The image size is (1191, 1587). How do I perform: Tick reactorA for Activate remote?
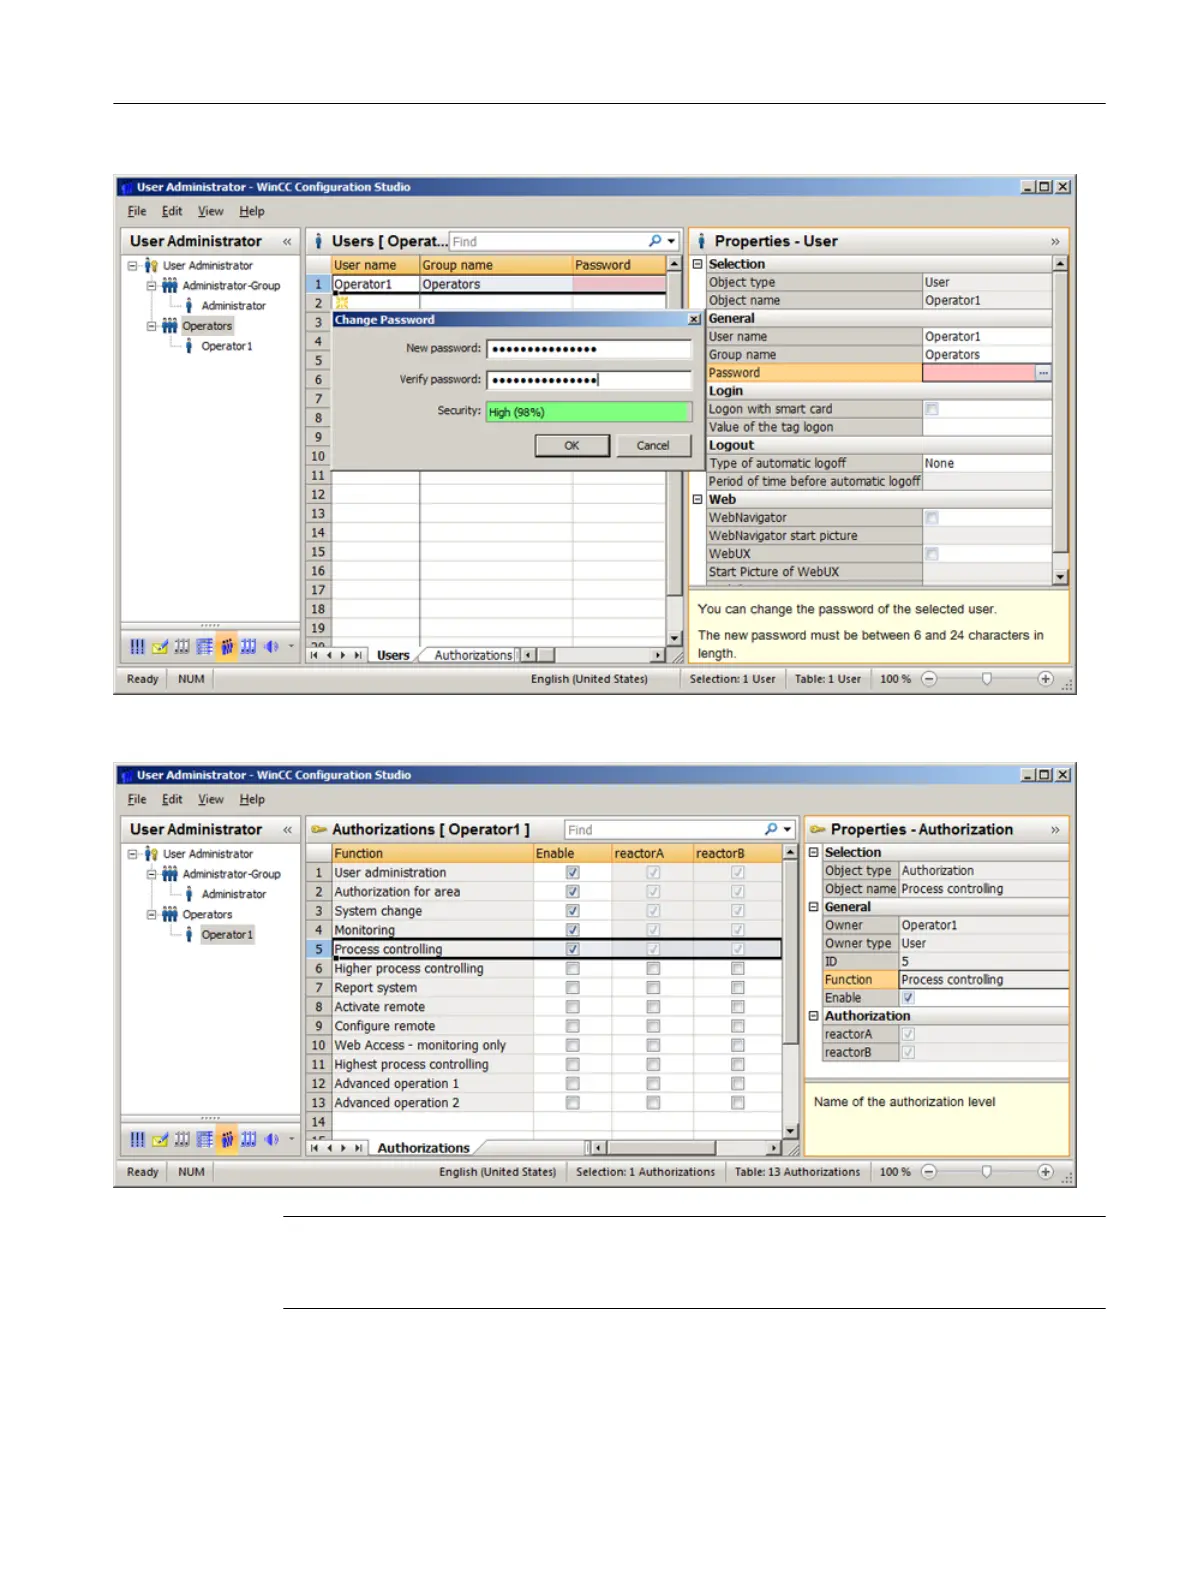coord(653,1007)
